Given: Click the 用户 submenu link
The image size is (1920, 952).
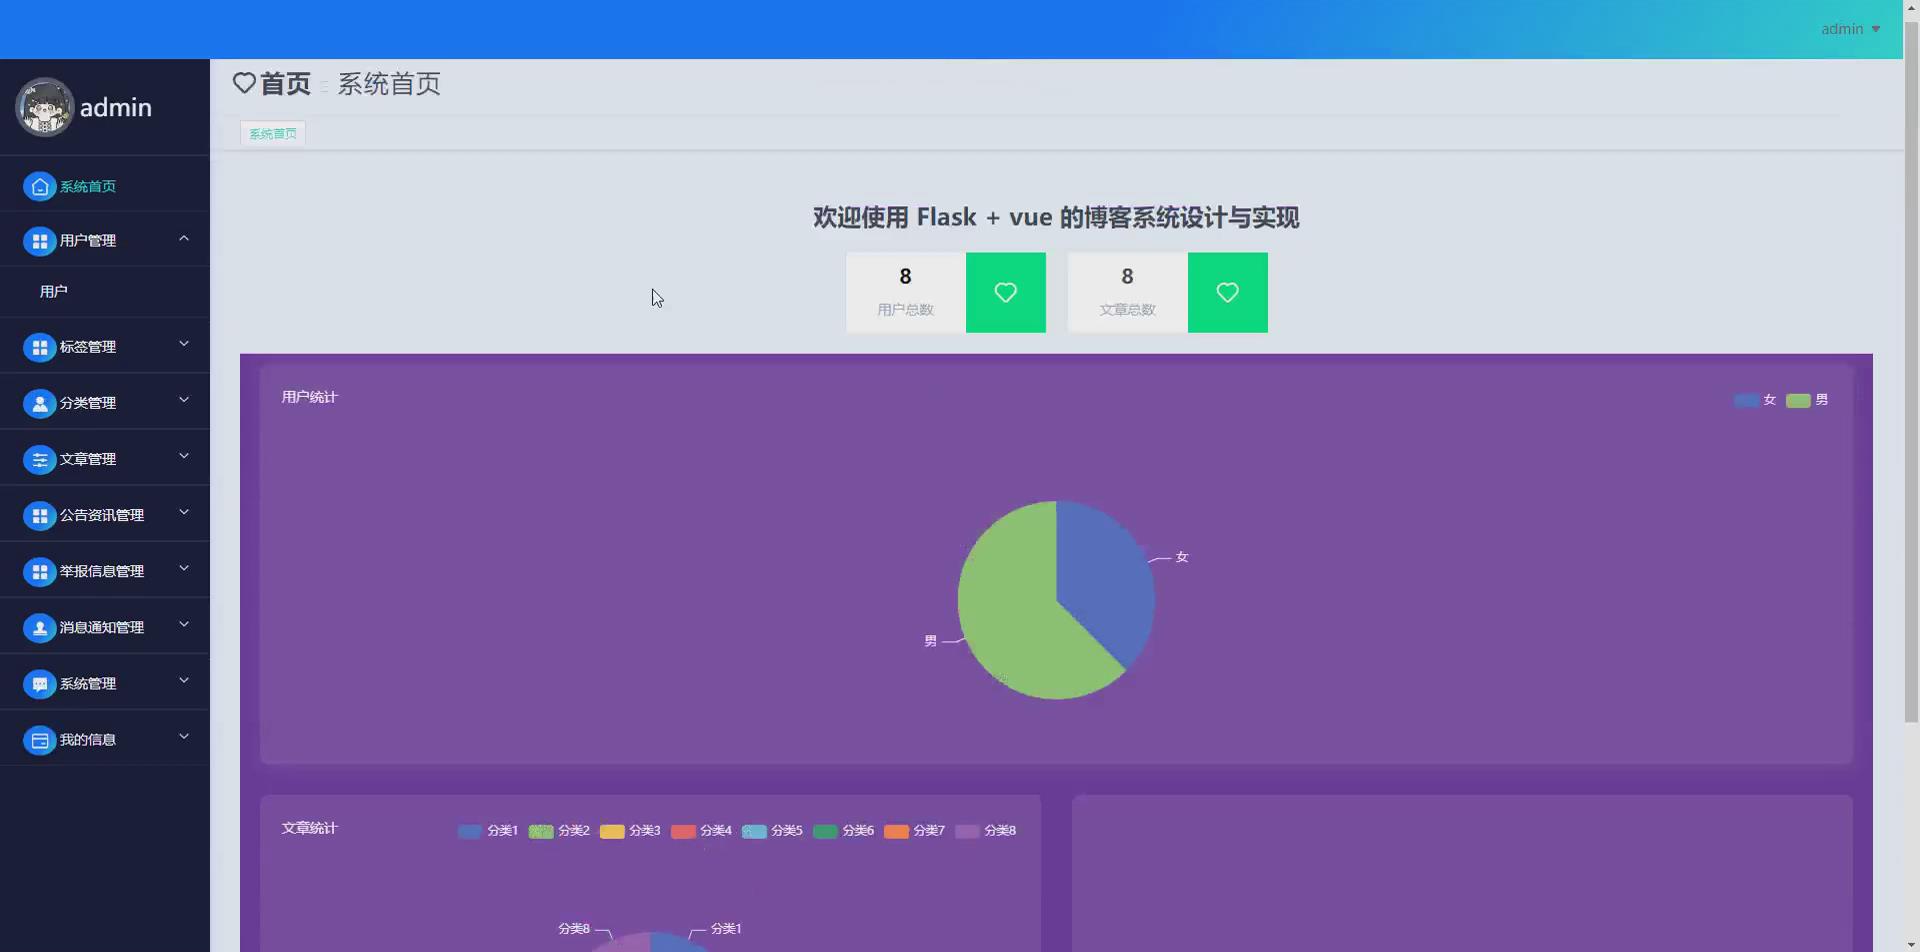Looking at the screenshot, I should [54, 290].
